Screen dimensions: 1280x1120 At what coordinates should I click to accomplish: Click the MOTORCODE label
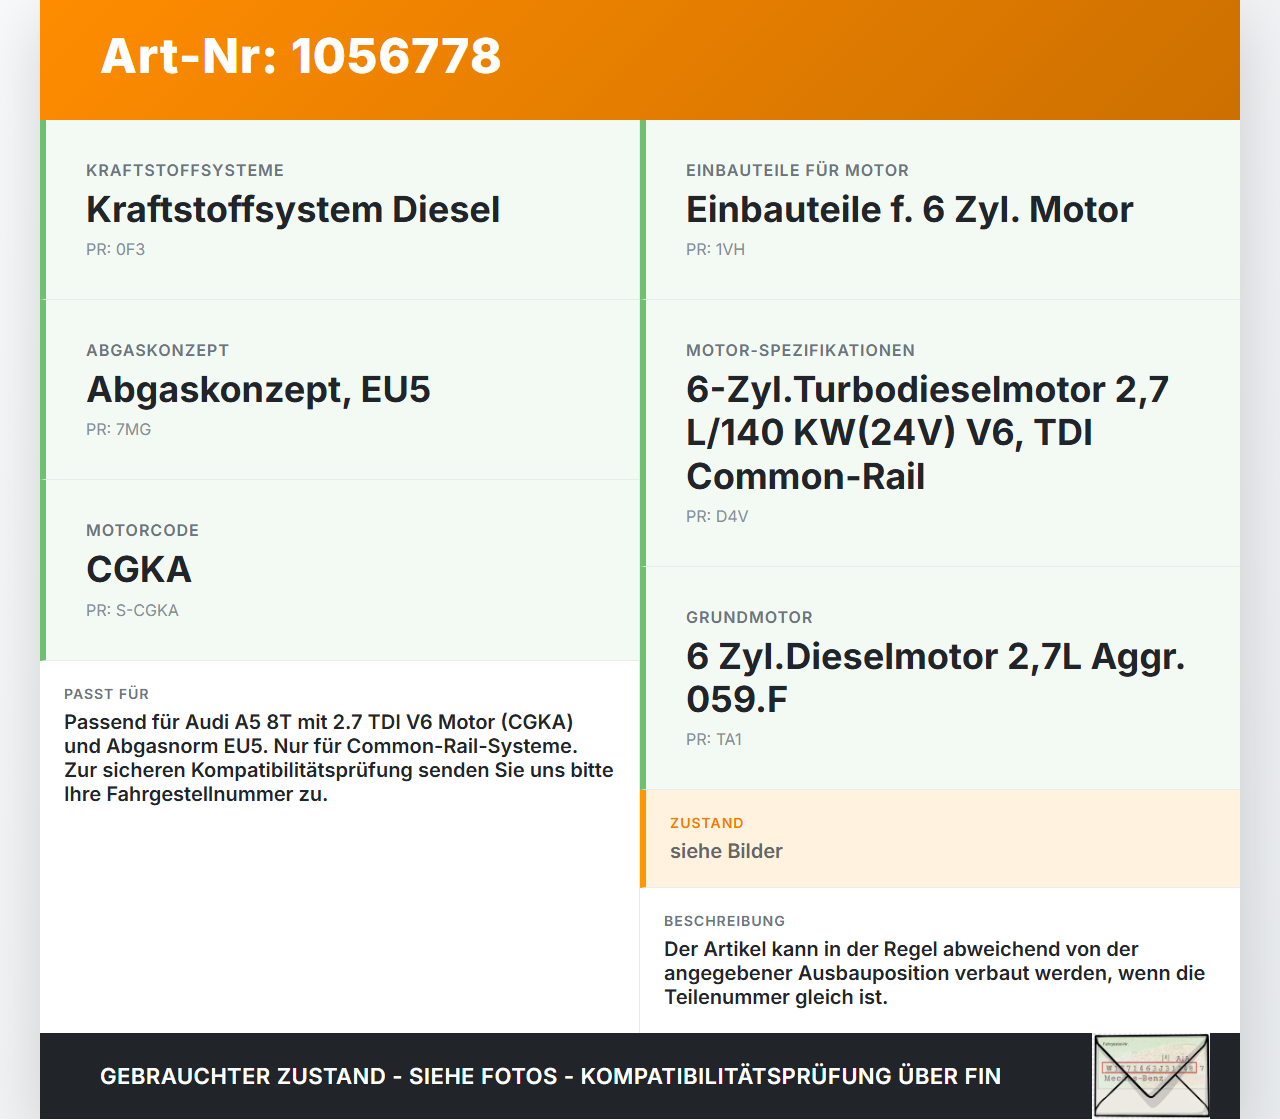pyautogui.click(x=143, y=531)
